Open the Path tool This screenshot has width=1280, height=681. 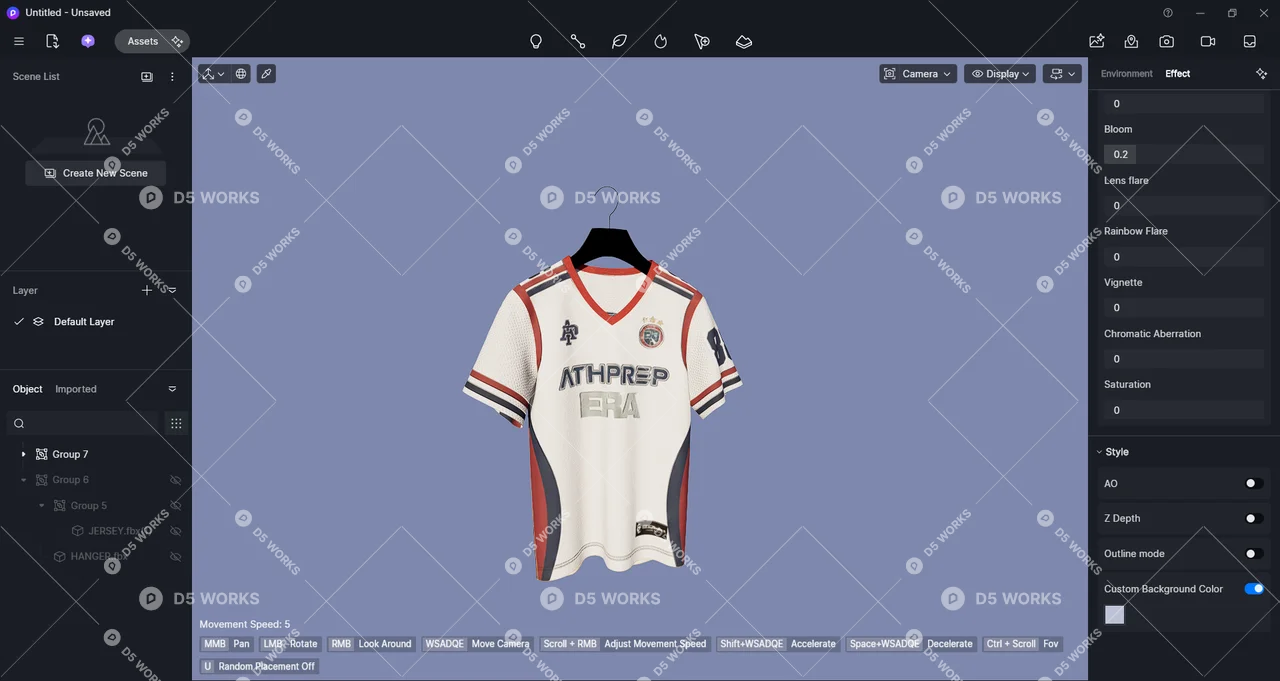[577, 41]
